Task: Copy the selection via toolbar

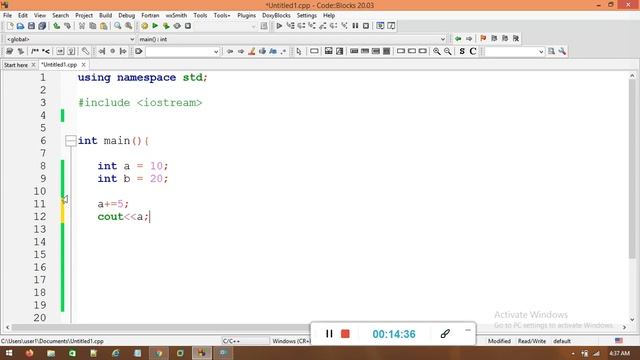Action: [x=93, y=26]
